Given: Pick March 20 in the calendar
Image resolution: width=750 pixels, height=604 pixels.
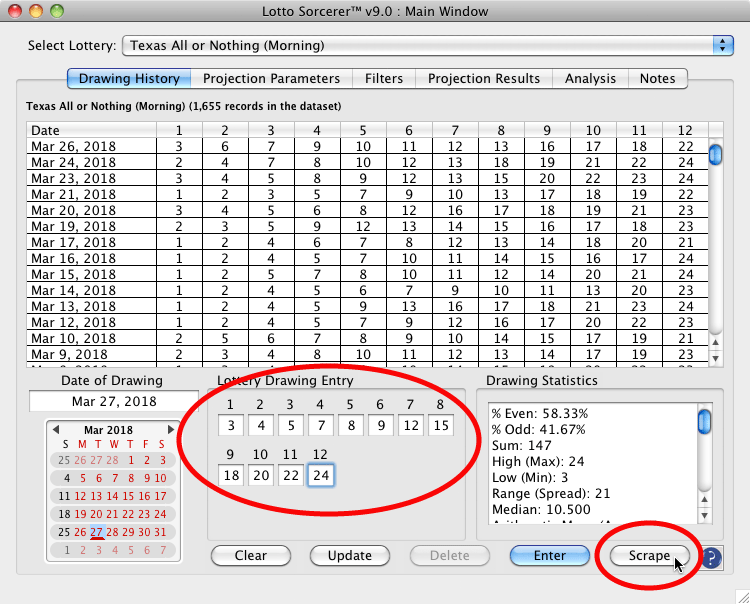Looking at the screenshot, I should click(97, 514).
